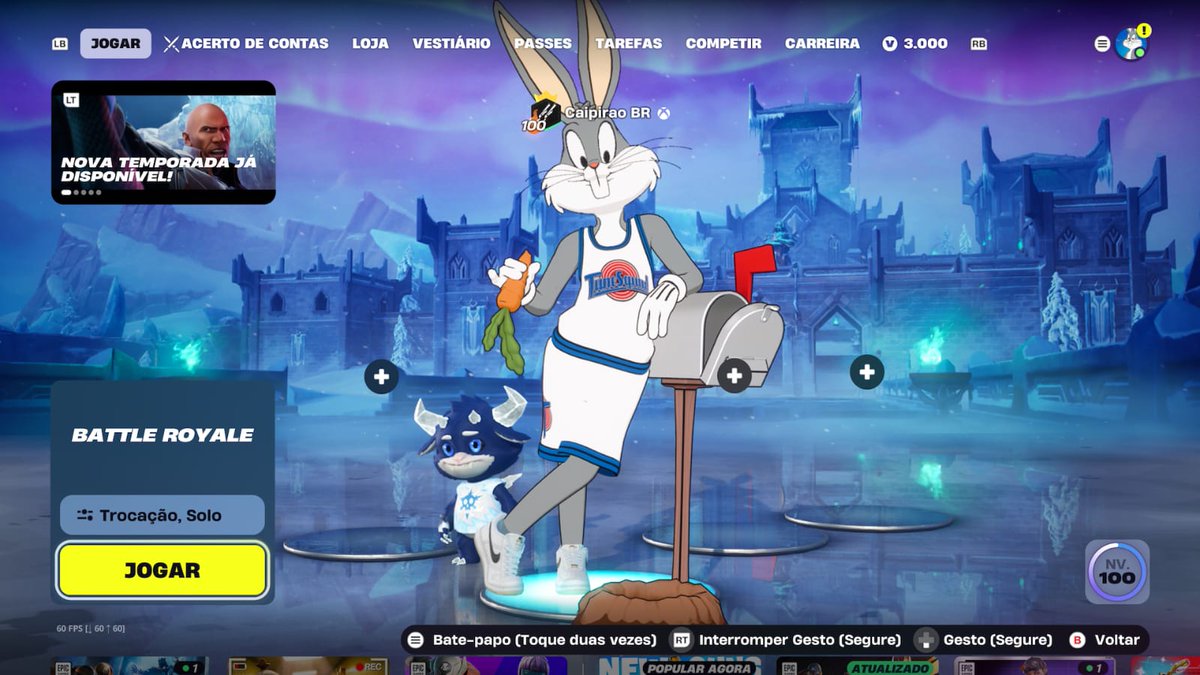Viewport: 1200px width, 675px height.
Task: Open the bottom tile with the REC label
Action: point(307,666)
